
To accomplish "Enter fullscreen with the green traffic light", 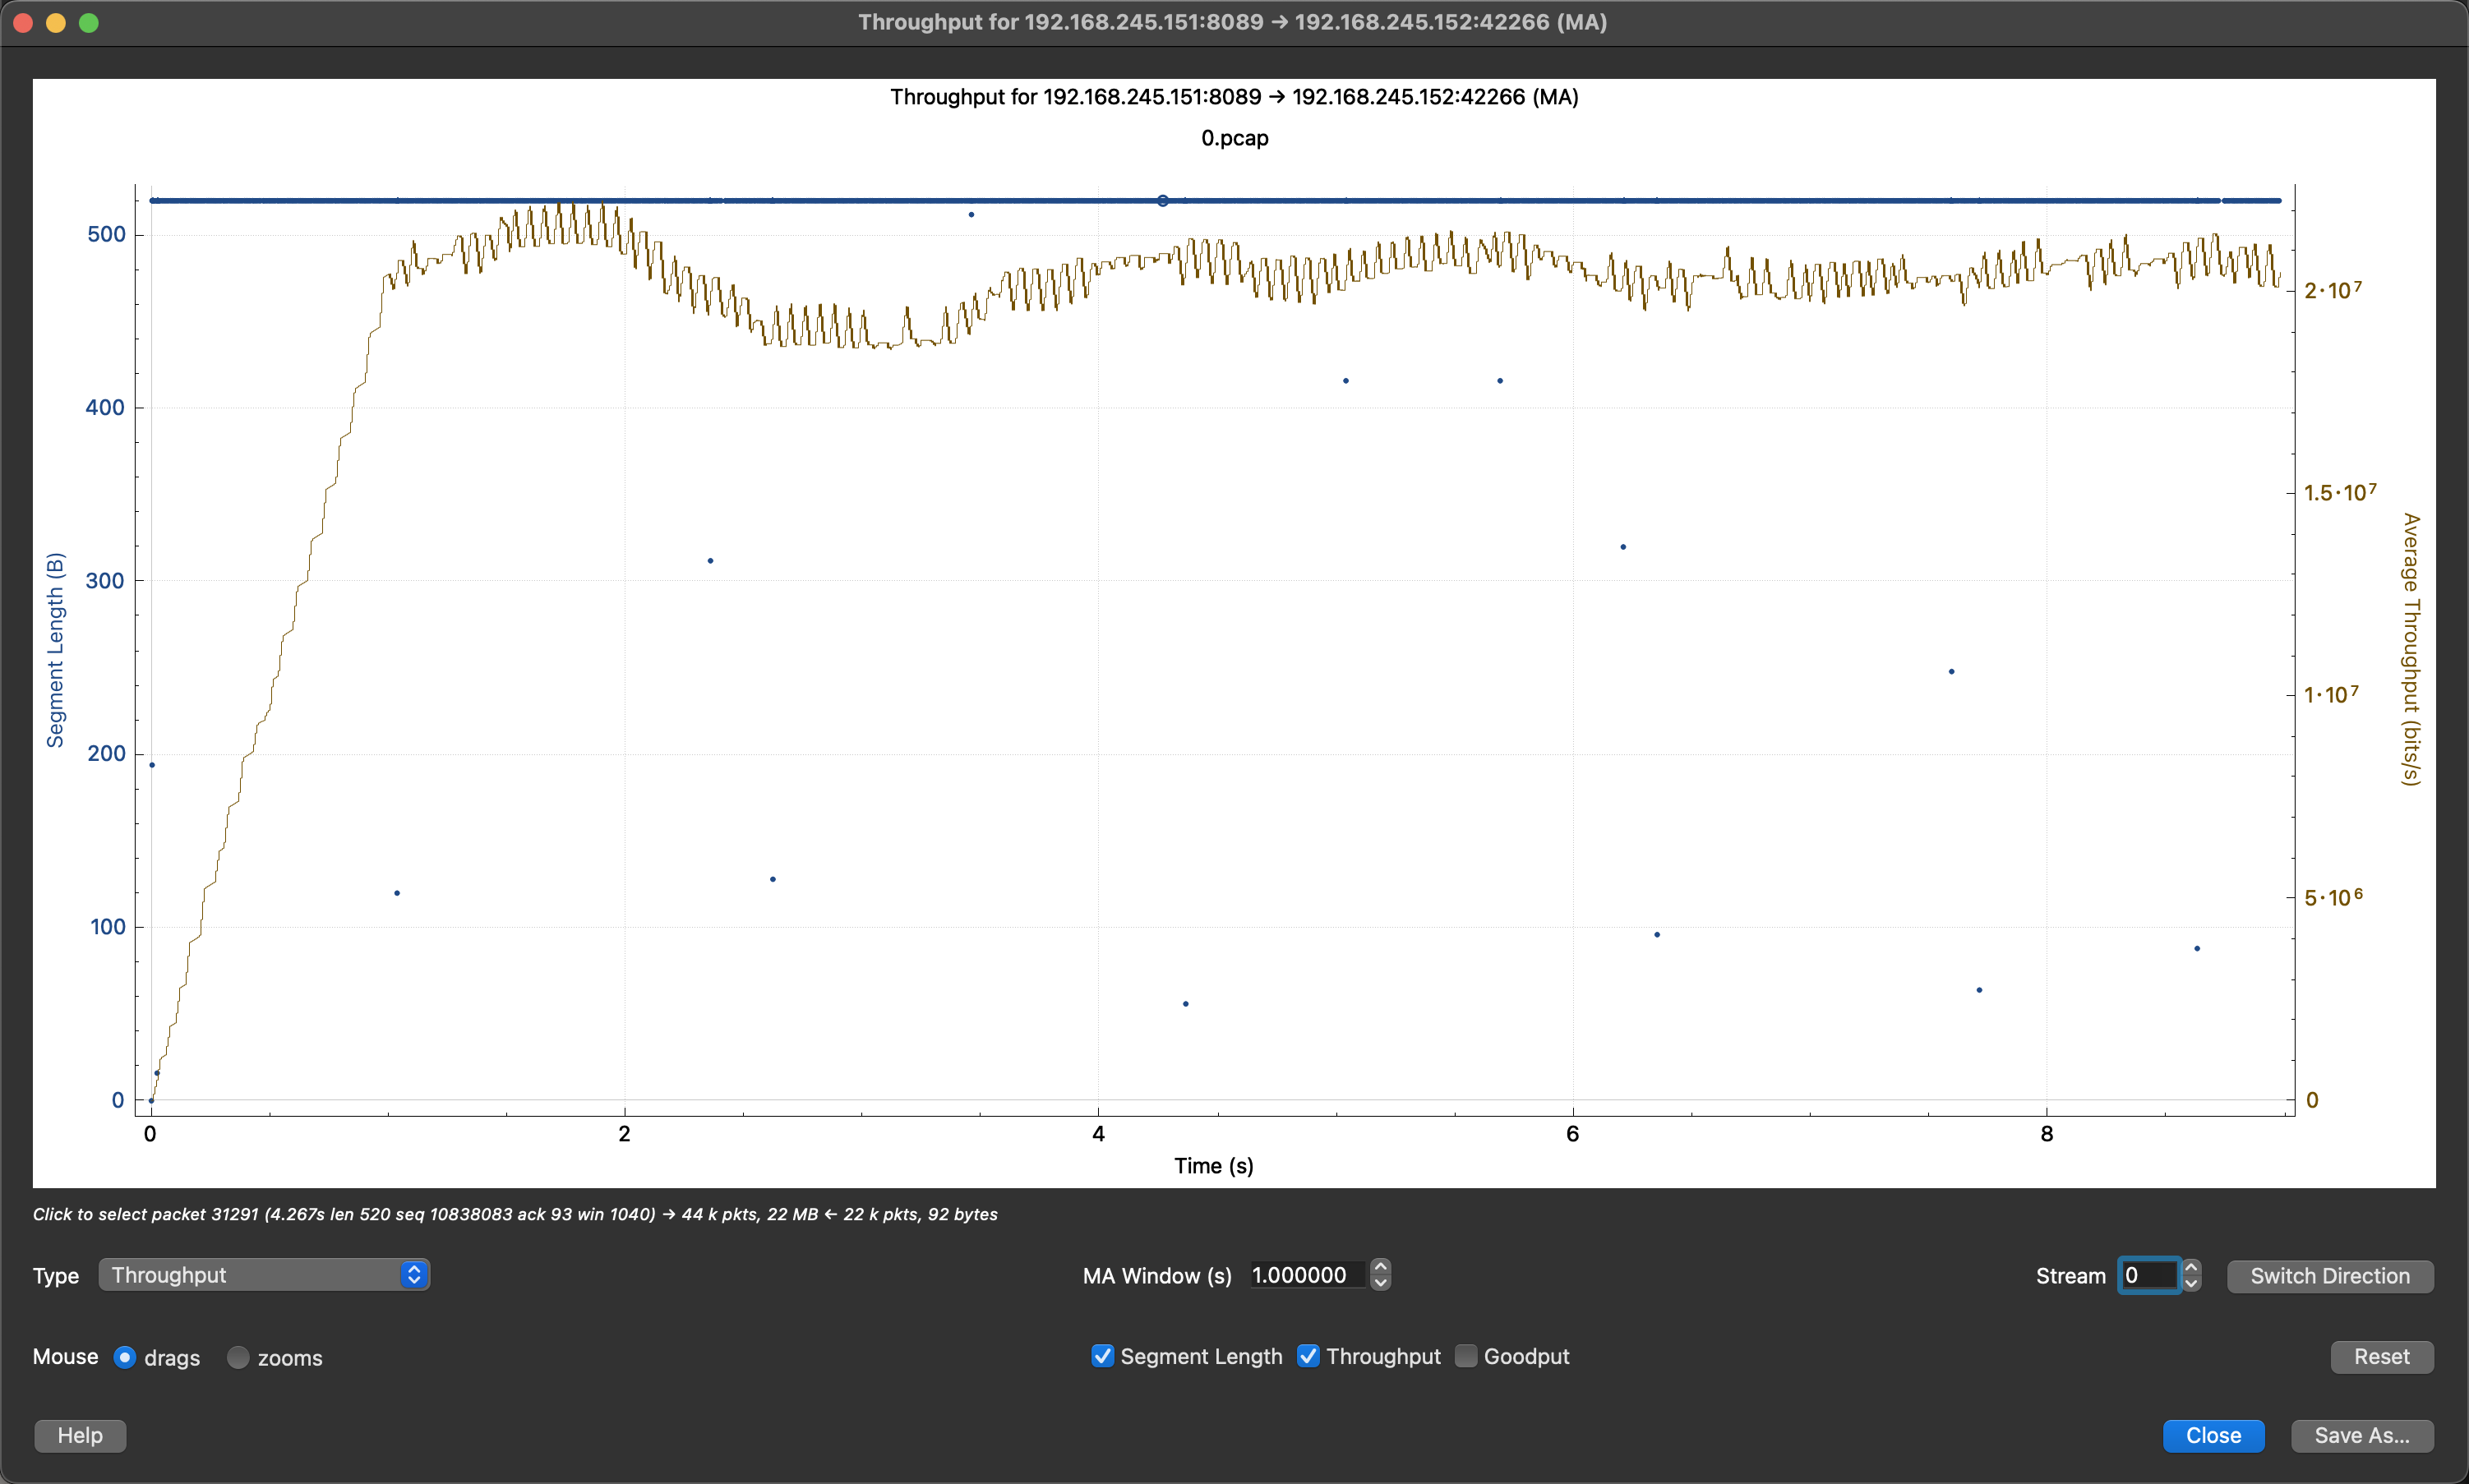I will (89, 22).
